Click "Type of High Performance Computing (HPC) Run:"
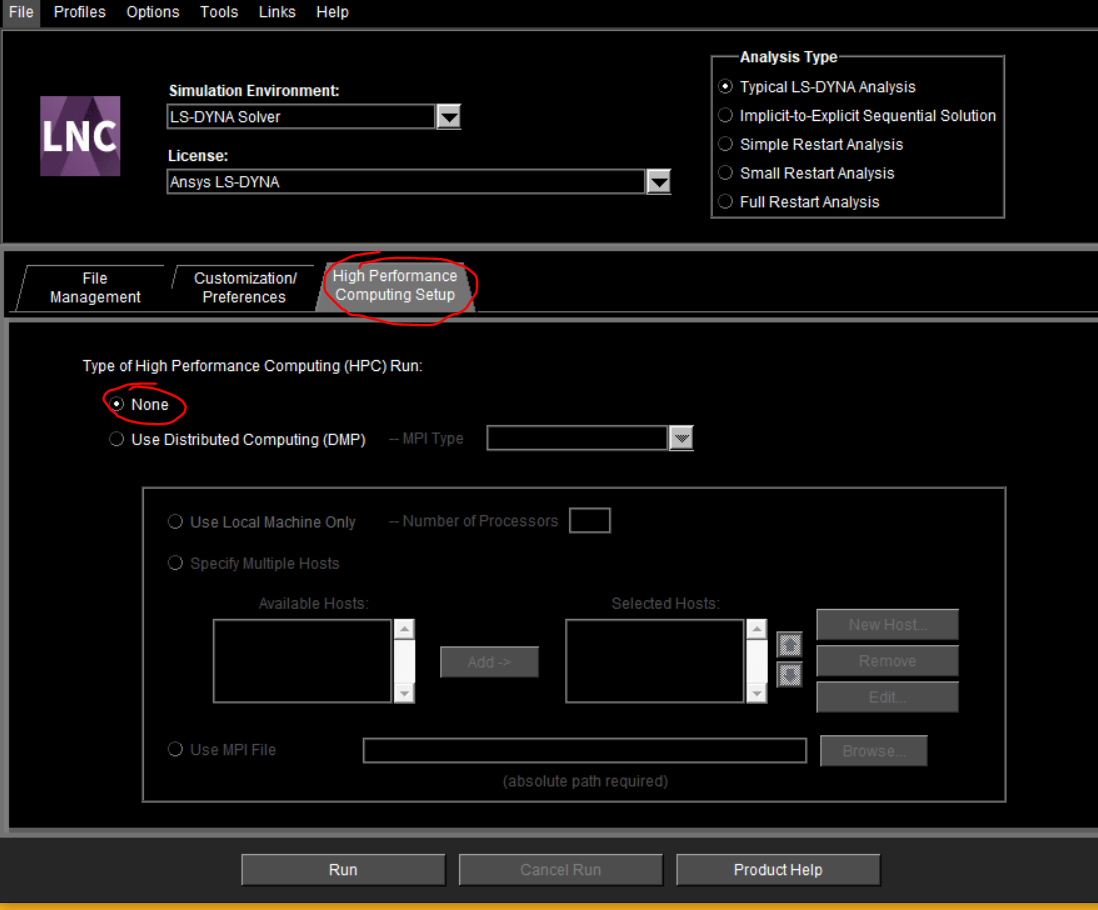1098x910 pixels. 253,366
